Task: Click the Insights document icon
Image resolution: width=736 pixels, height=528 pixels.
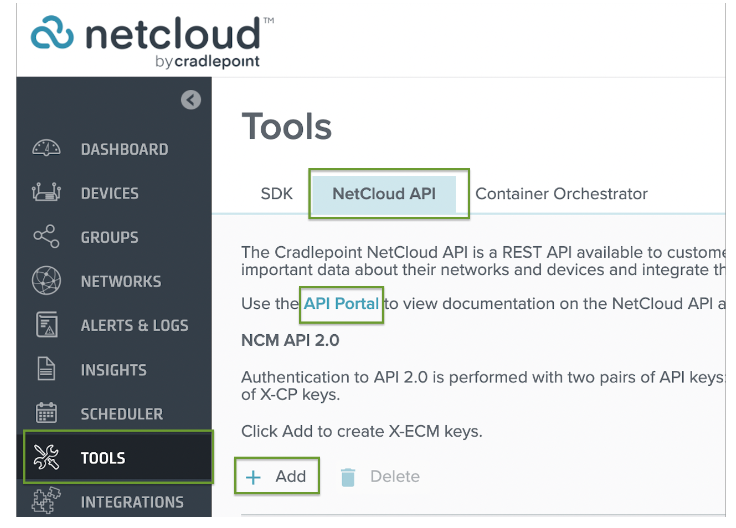Action: 46,369
